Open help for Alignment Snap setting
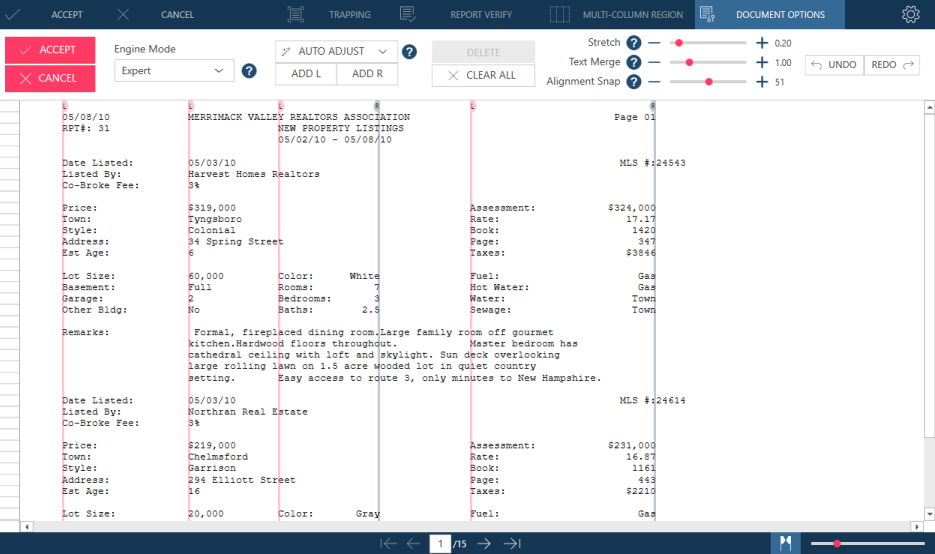 633,82
